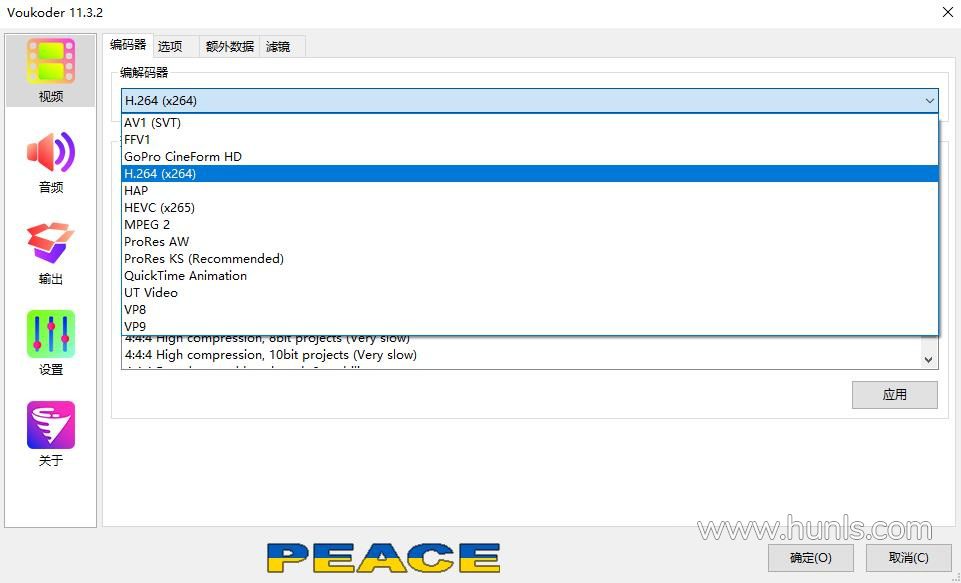Click the 取消(C) cancel button
Screen dimensions: 961x583
[908, 558]
